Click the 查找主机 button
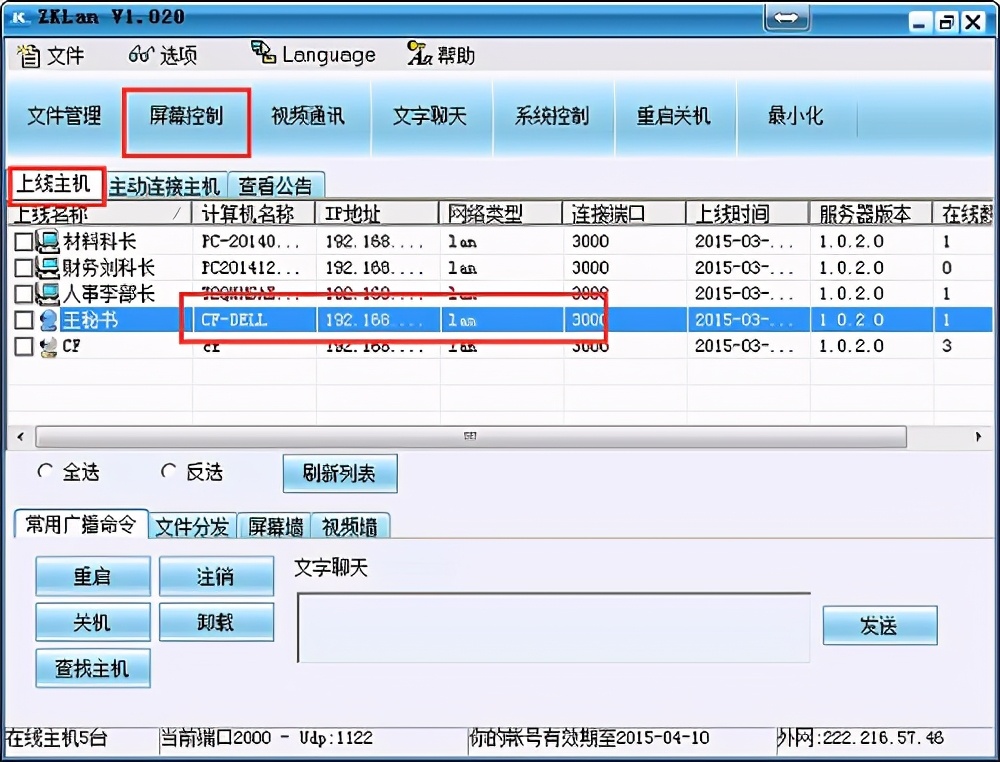The image size is (1000, 762). 92,668
